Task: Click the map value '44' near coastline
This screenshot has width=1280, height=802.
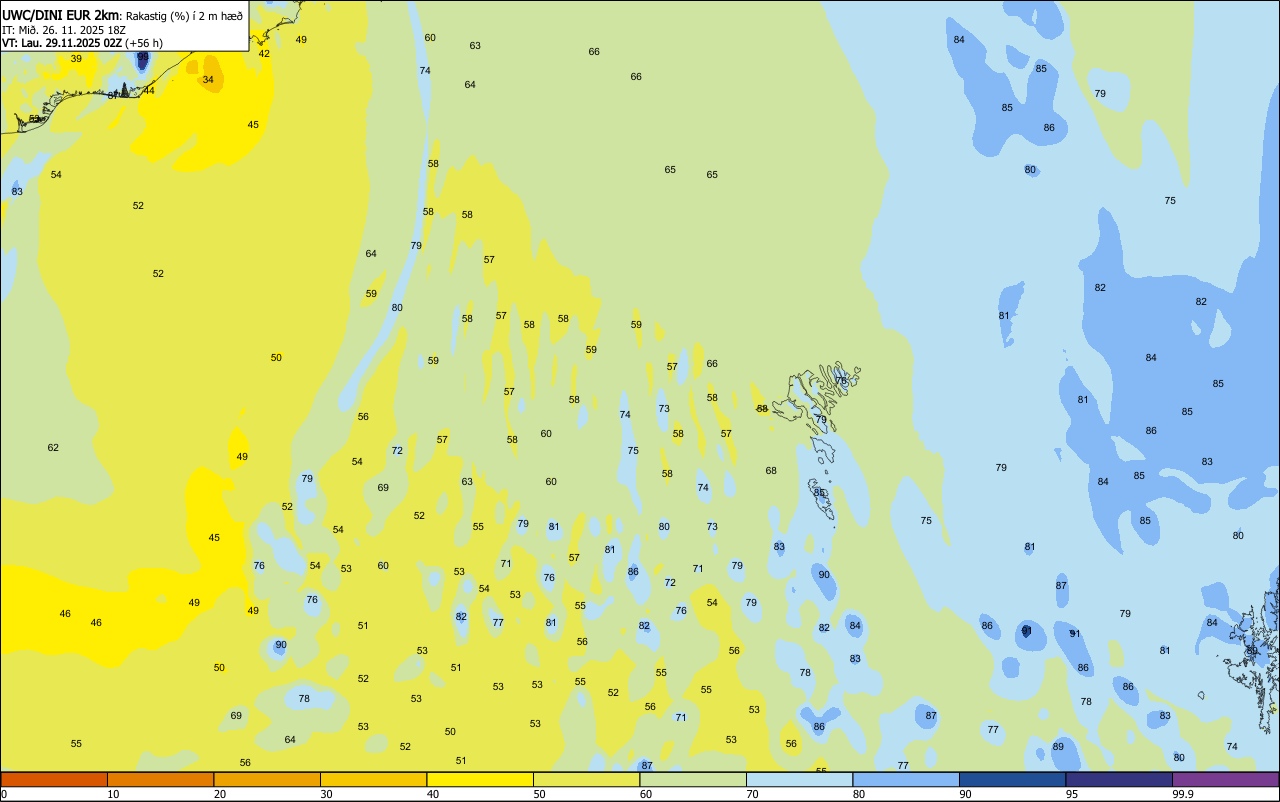Action: pyautogui.click(x=149, y=90)
